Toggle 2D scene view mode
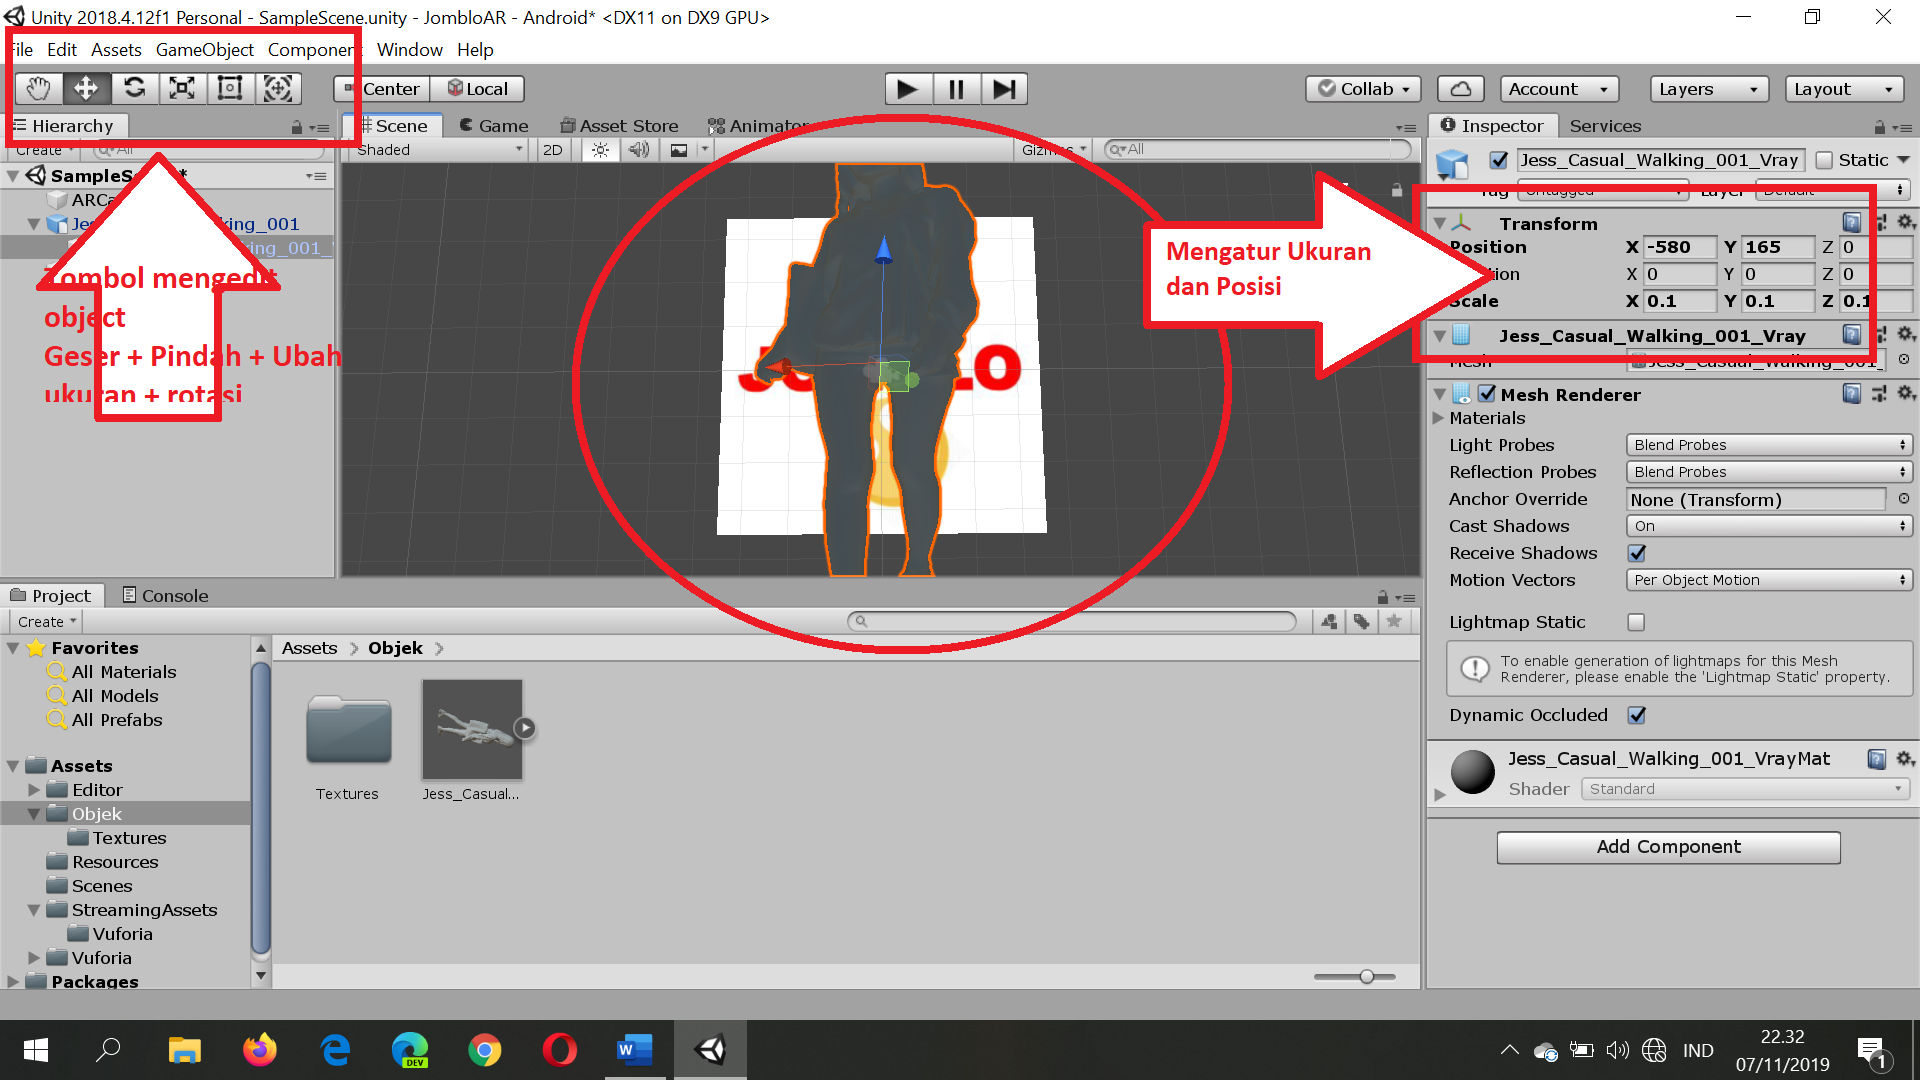 [x=552, y=150]
